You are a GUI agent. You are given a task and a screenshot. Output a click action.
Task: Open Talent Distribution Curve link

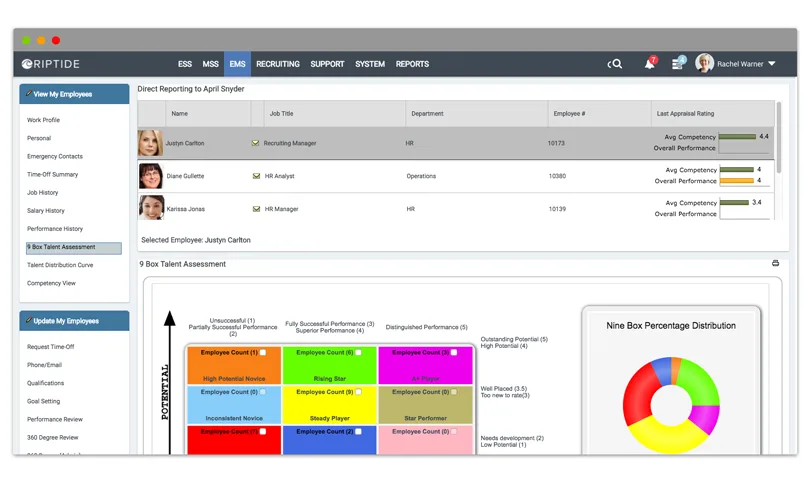click(x=60, y=265)
